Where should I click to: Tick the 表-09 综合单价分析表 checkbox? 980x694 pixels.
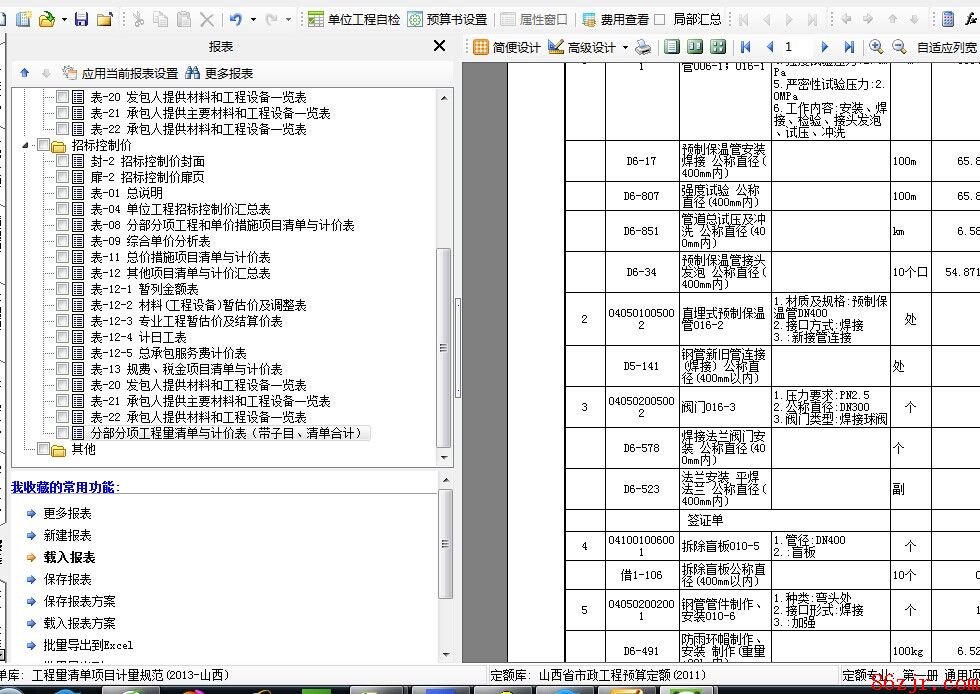(63, 241)
